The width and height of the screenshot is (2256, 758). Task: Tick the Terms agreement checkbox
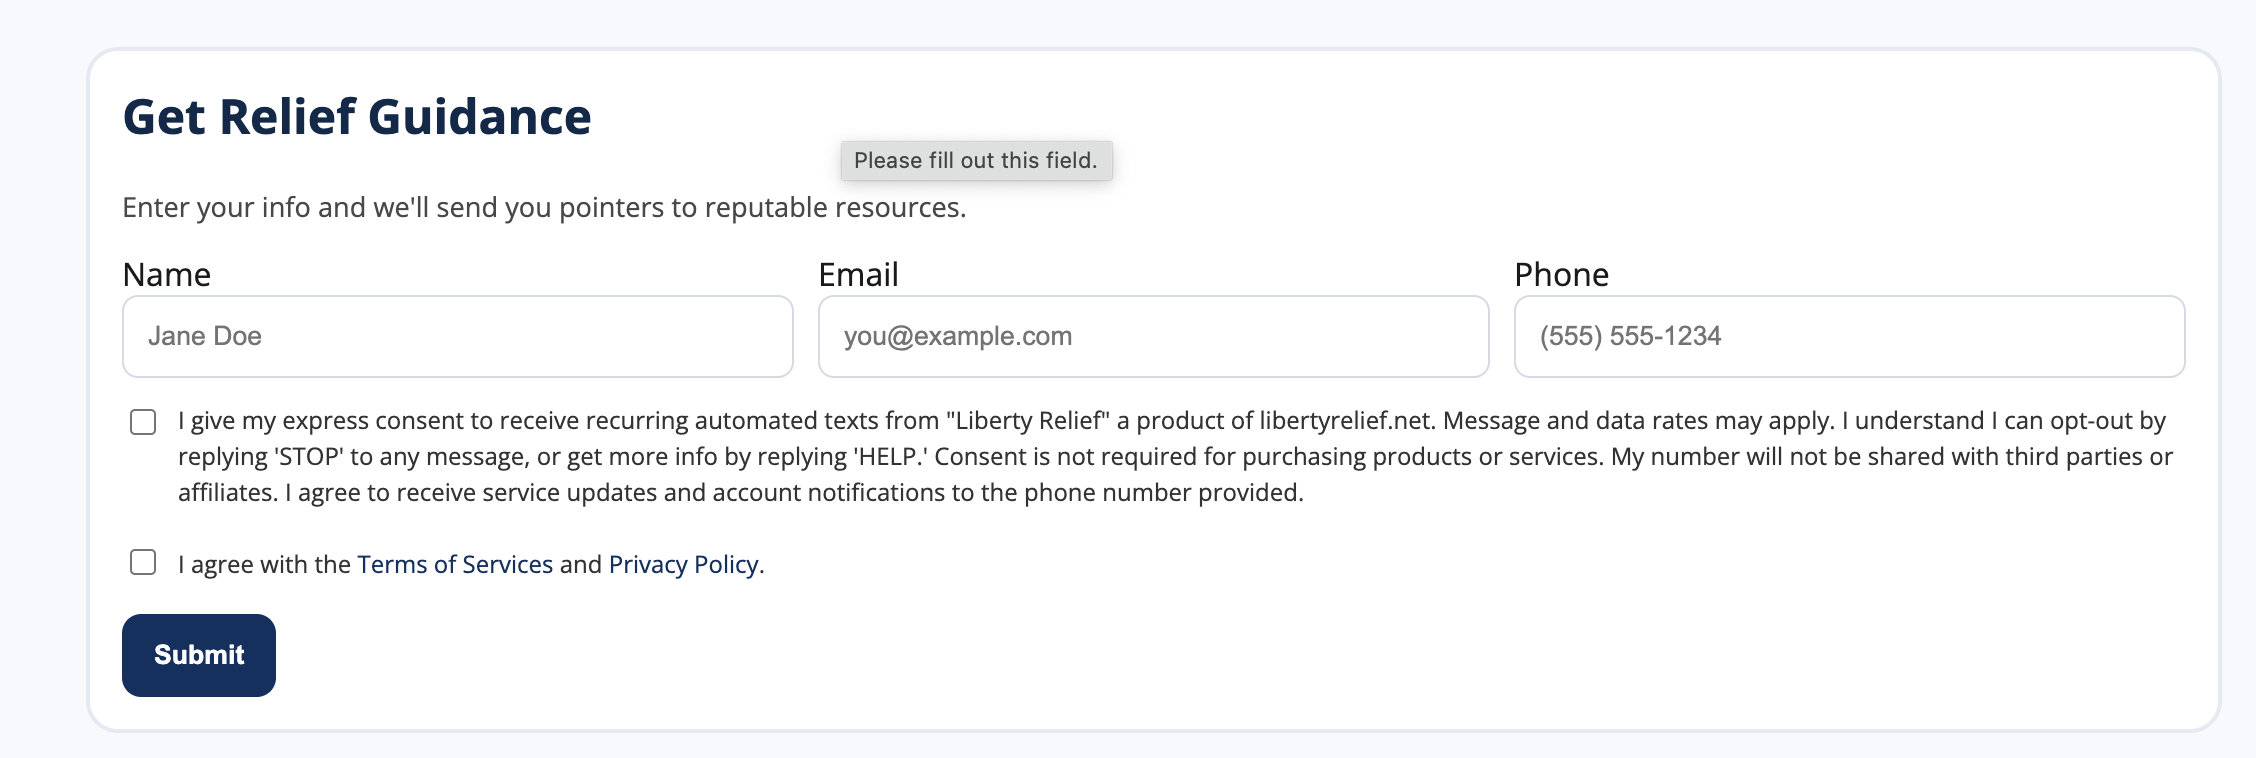point(143,563)
